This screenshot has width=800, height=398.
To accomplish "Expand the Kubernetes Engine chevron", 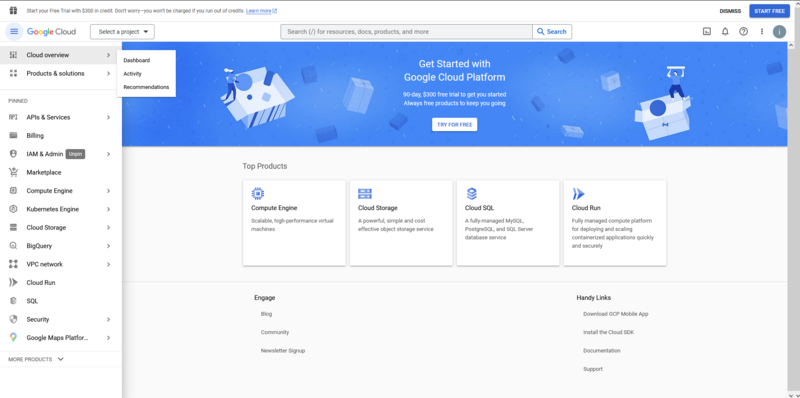I will tap(108, 209).
